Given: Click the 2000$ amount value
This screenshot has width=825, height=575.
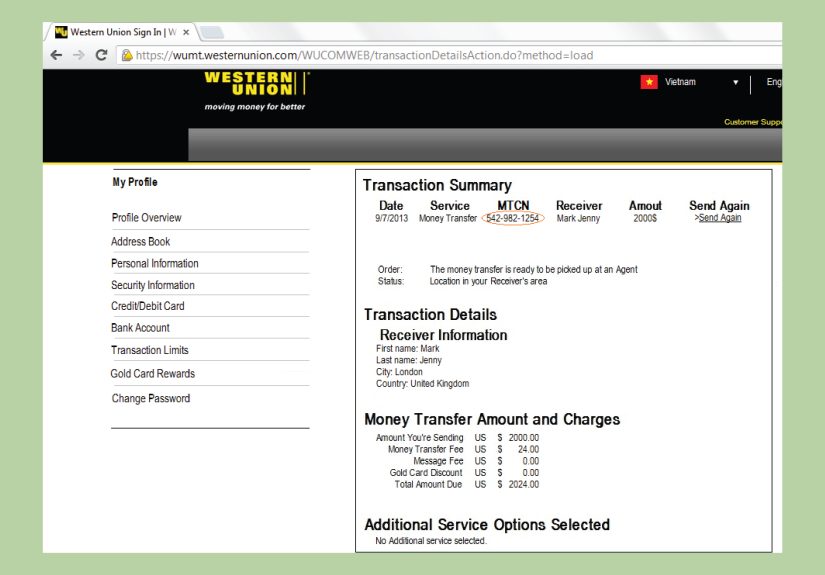Looking at the screenshot, I should point(645,218).
